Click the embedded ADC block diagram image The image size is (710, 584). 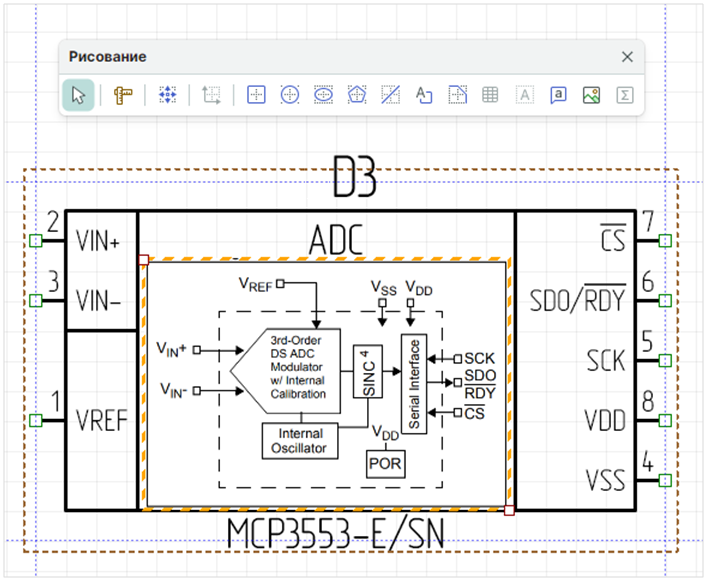(326, 385)
